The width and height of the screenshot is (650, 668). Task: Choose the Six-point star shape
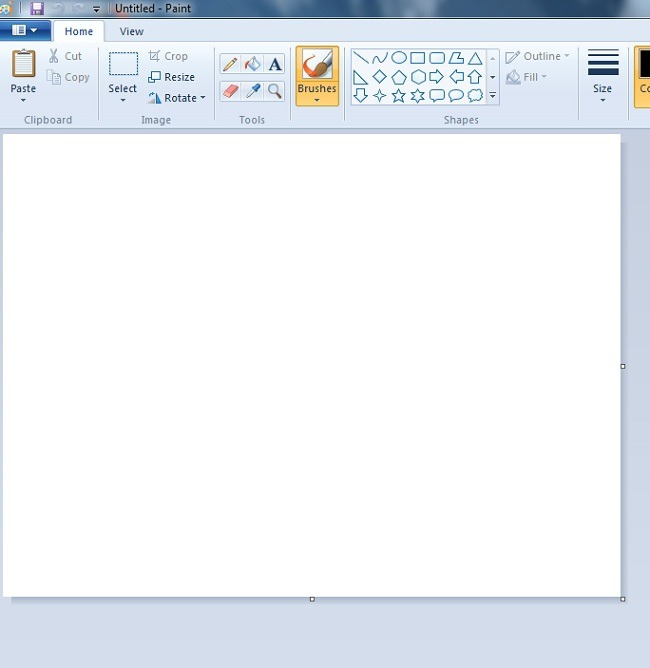[x=417, y=95]
